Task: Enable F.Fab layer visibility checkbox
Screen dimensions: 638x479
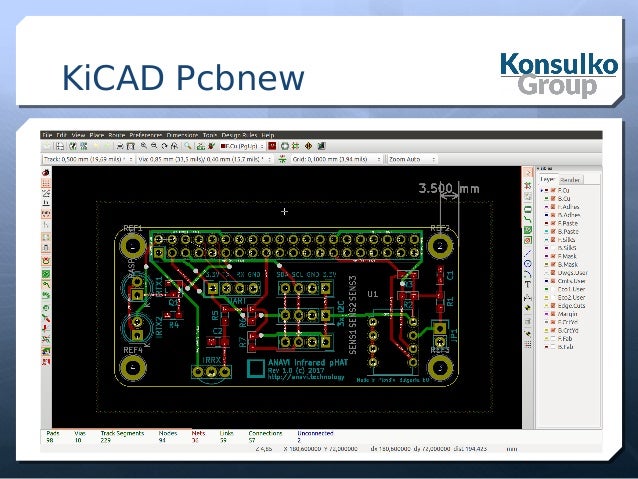Action: click(553, 338)
